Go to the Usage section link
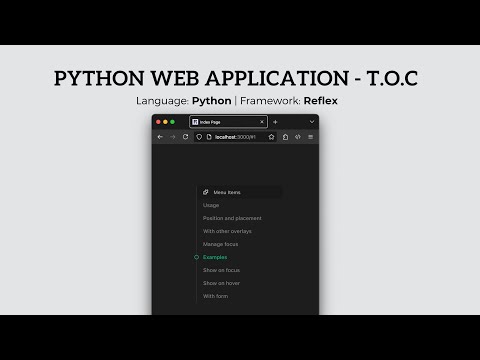 (x=211, y=205)
